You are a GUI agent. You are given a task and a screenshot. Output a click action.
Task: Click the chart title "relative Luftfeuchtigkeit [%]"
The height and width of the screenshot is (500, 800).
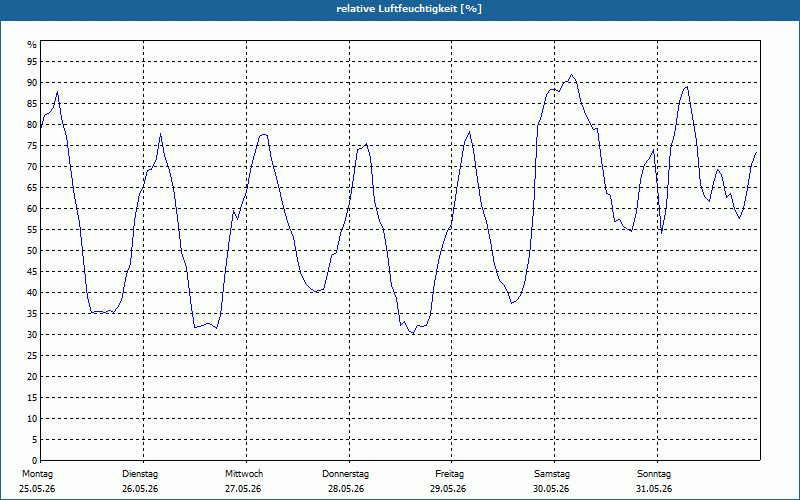tap(409, 9)
